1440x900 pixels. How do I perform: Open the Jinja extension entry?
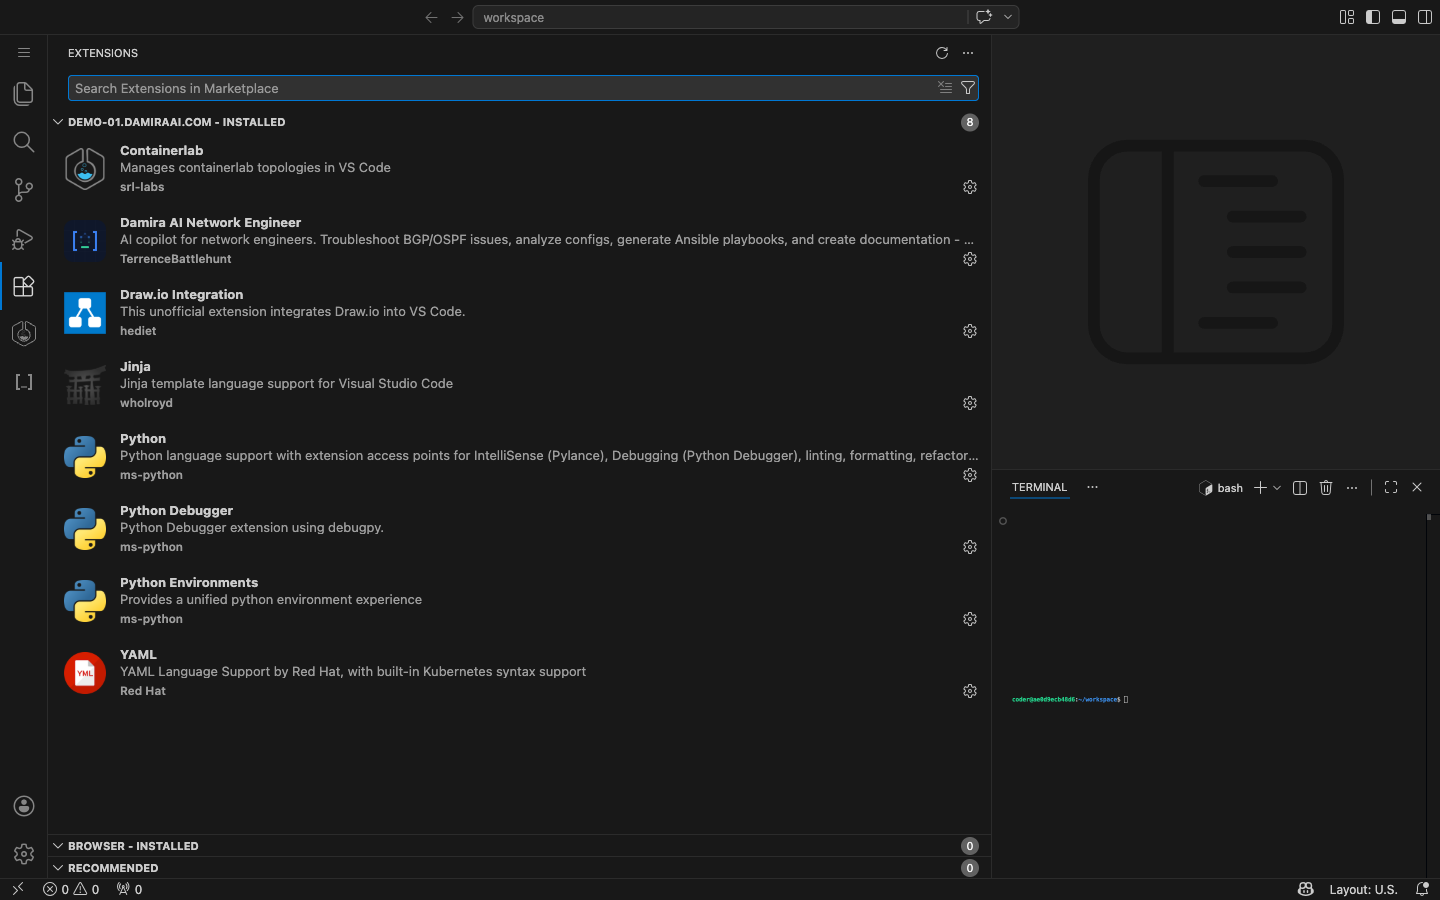pos(519,385)
